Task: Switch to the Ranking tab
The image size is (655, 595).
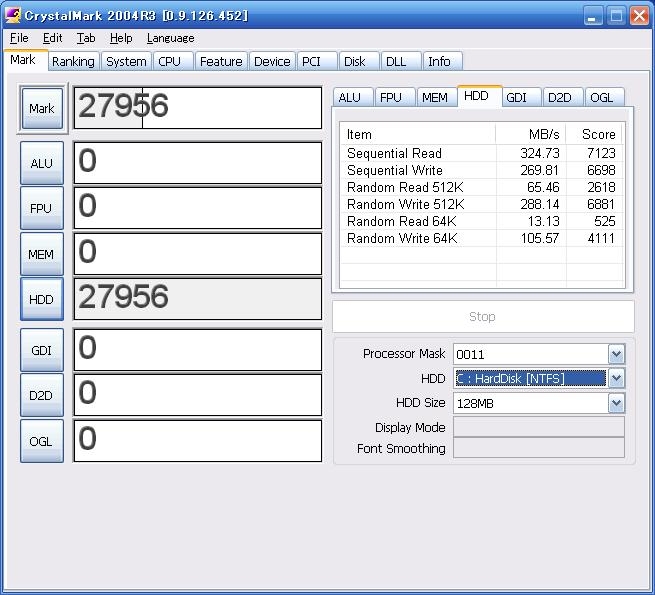Action: (x=74, y=61)
